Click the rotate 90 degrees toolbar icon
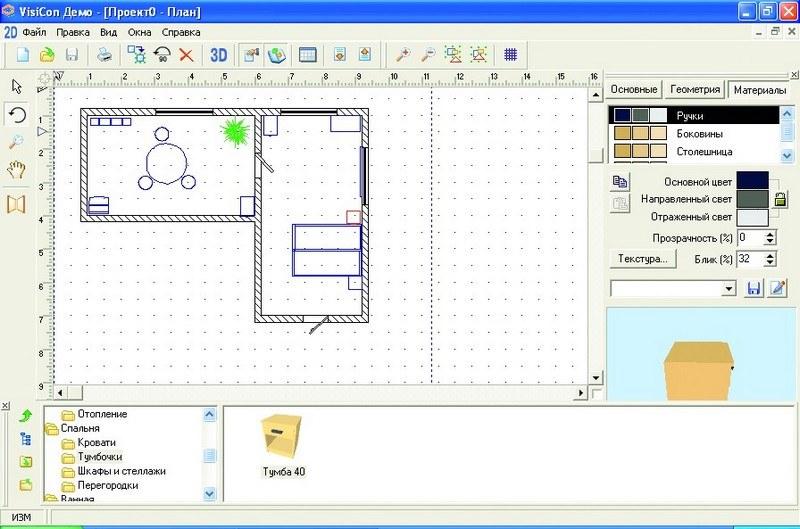The height and width of the screenshot is (529, 800). pyautogui.click(x=162, y=54)
